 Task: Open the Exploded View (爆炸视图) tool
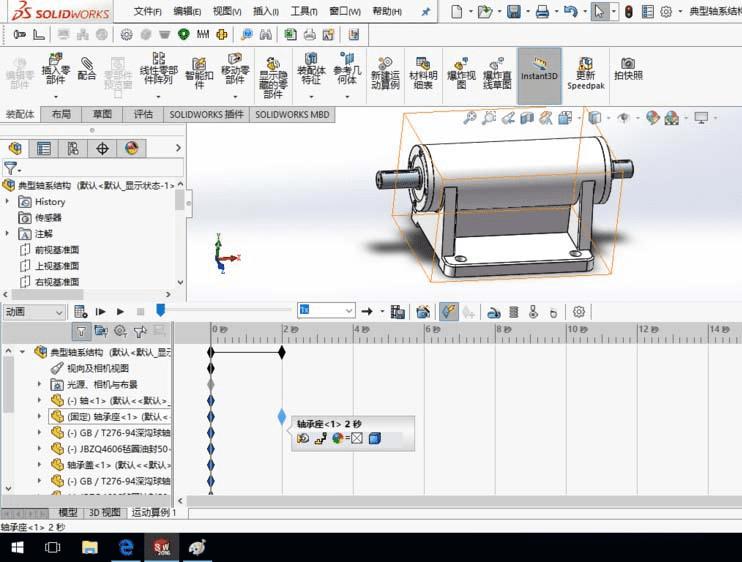tap(460, 72)
